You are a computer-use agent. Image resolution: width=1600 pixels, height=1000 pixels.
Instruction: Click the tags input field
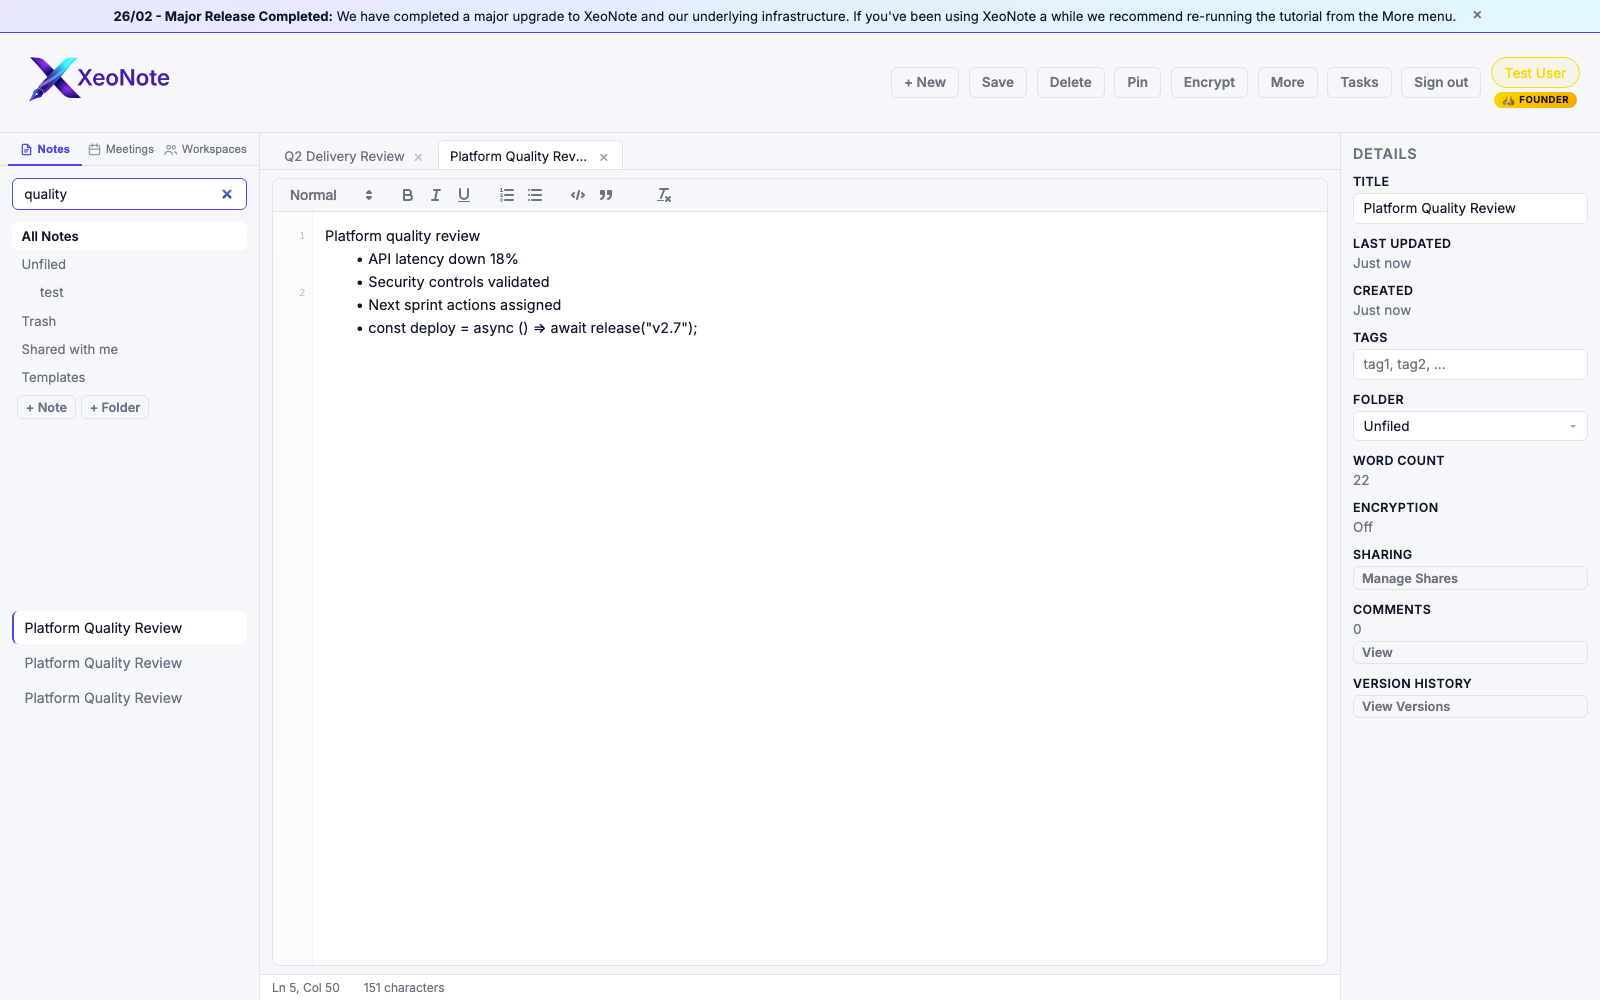[1469, 364]
